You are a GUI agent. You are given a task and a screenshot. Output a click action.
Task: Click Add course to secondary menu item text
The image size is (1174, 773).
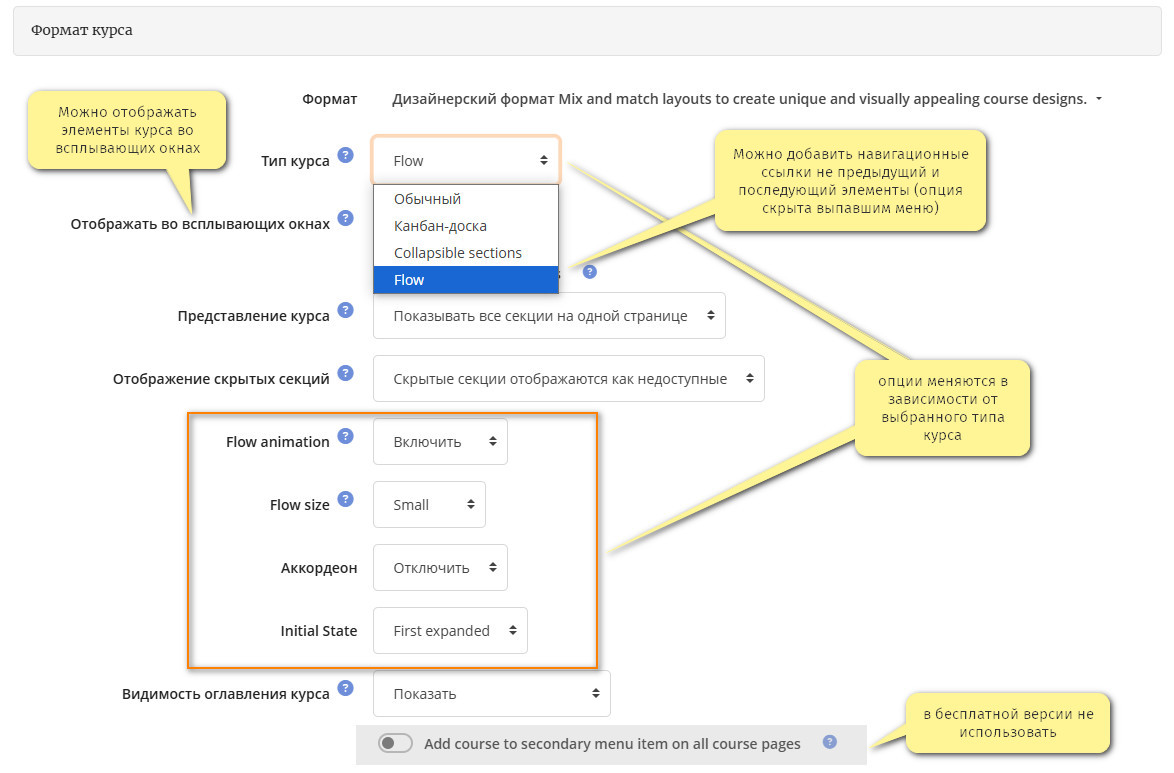click(x=612, y=744)
